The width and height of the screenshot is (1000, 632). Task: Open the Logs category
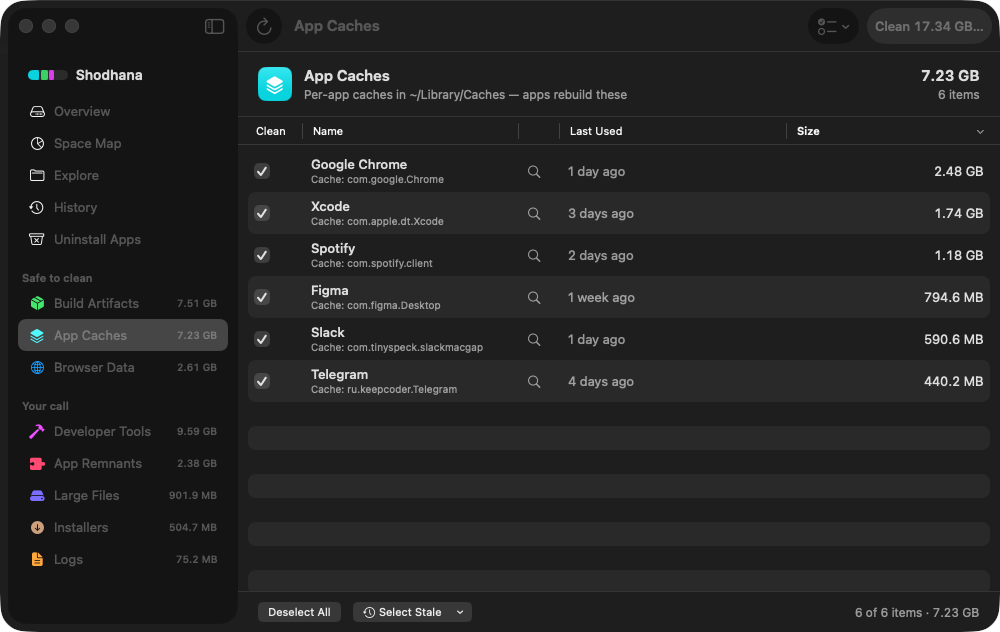tap(122, 559)
